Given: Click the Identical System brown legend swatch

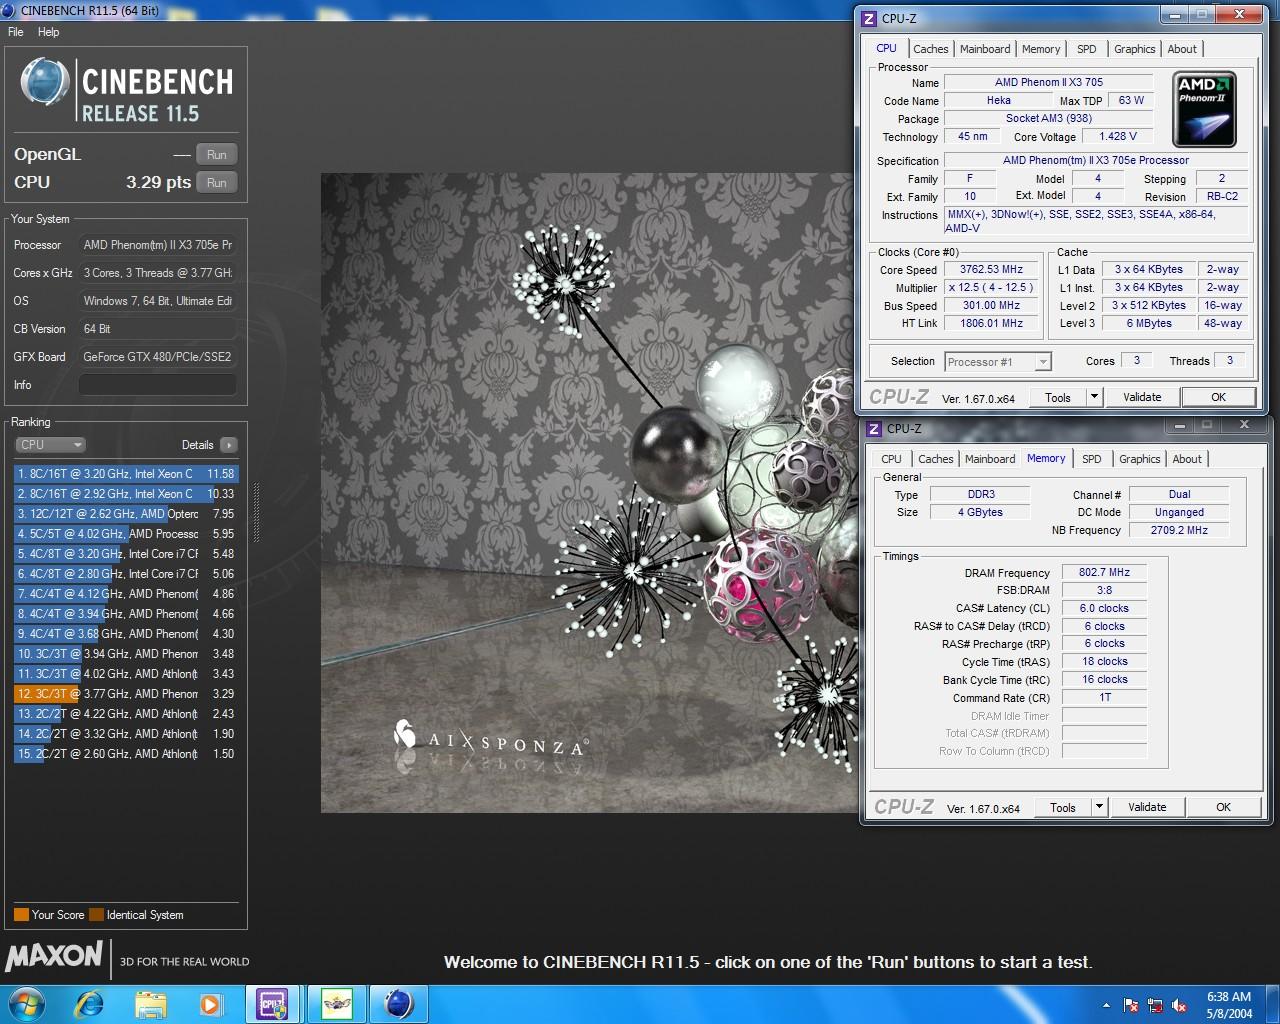Looking at the screenshot, I should (x=96, y=914).
